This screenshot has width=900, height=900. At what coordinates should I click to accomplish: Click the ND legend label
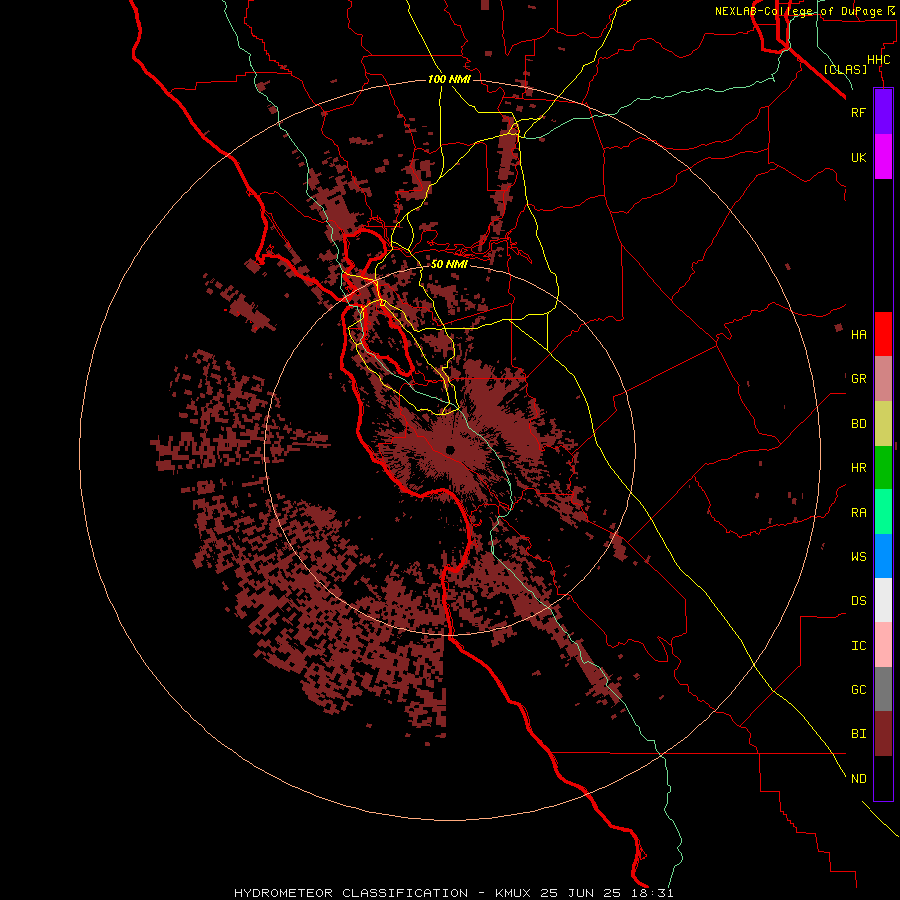858,779
